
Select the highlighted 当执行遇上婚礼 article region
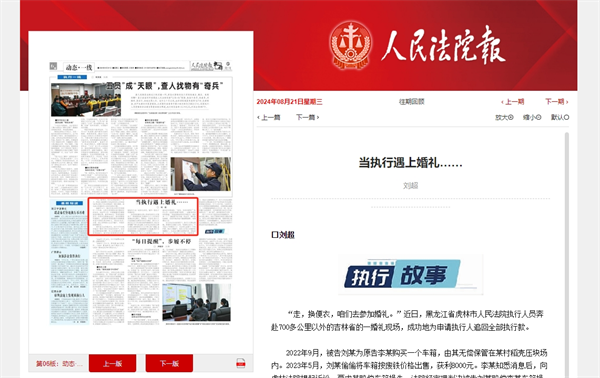[143, 216]
